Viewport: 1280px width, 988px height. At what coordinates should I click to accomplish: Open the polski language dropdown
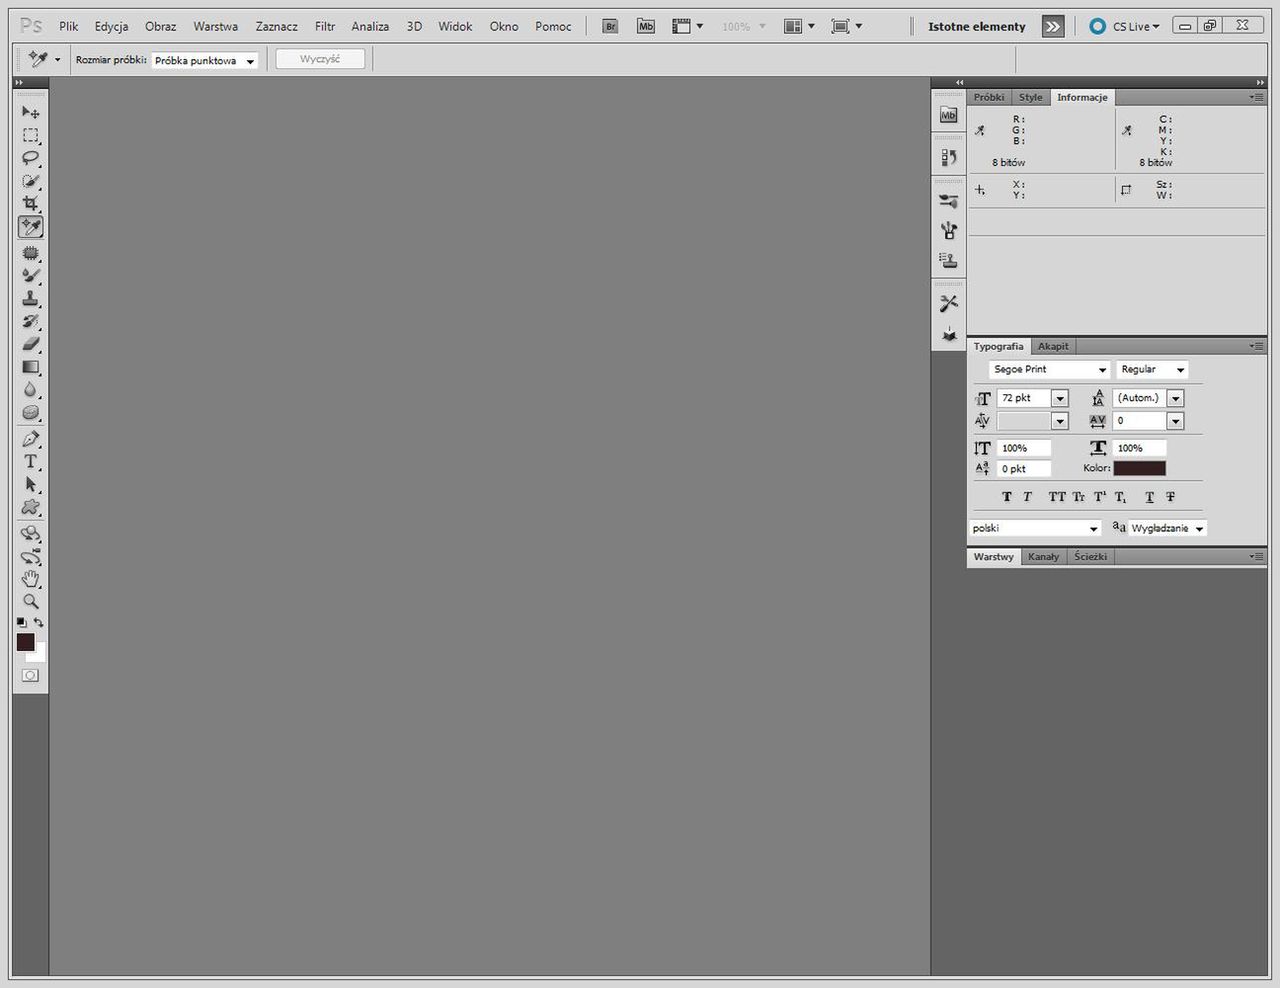(1035, 528)
